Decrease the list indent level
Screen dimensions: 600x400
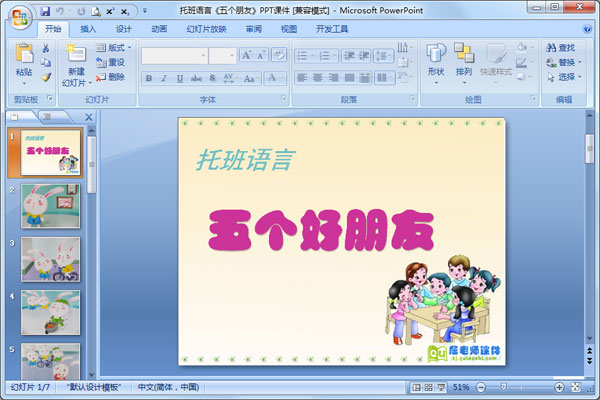349,56
